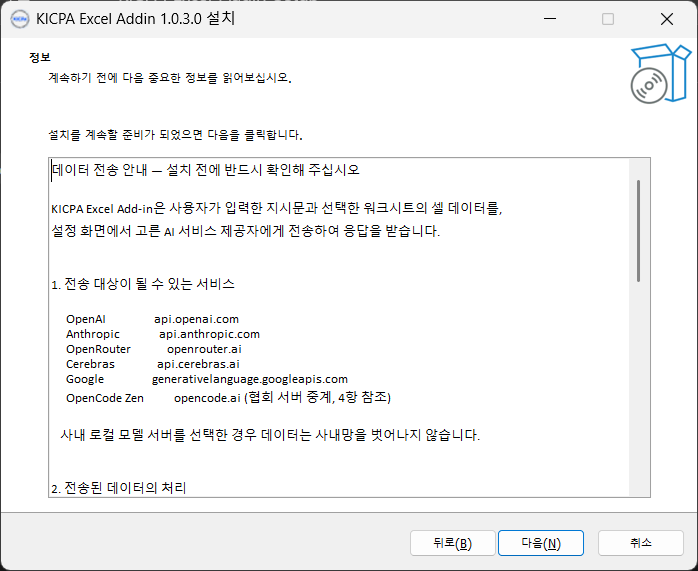Click the 'openrouter.ai' text
Viewport: 698px width, 571px height.
coord(204,349)
